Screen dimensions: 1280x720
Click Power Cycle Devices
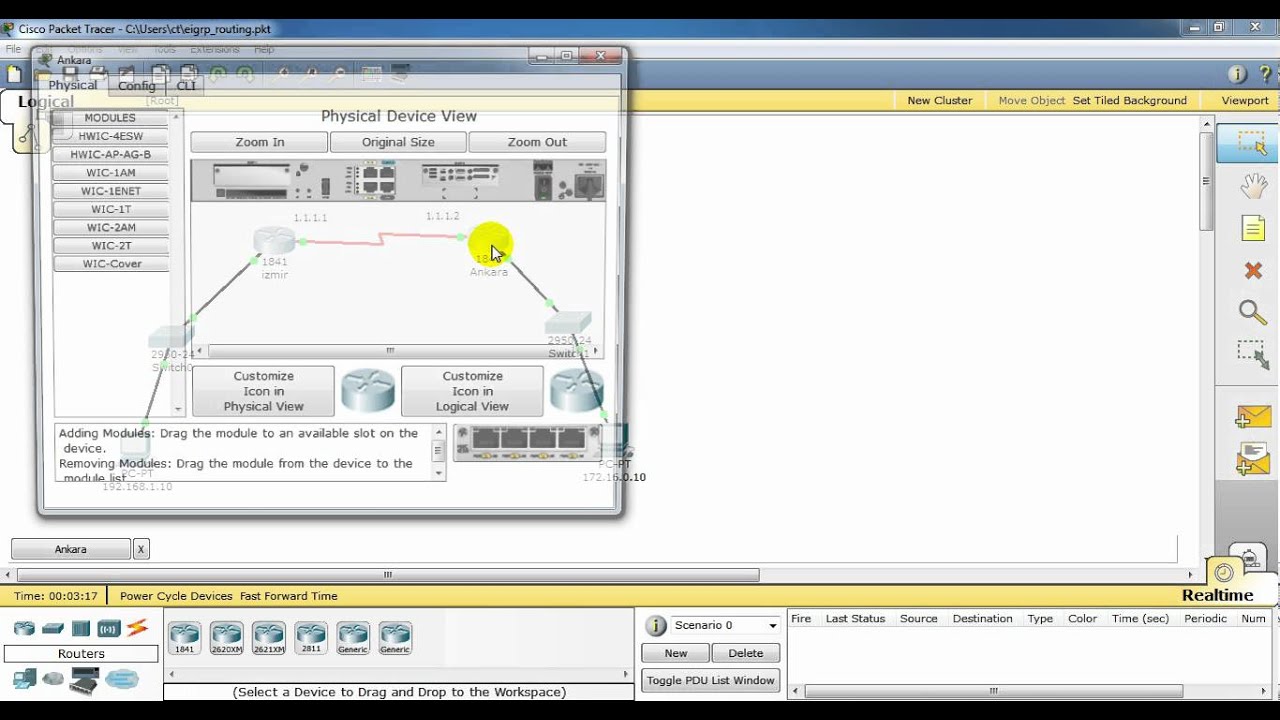click(176, 596)
